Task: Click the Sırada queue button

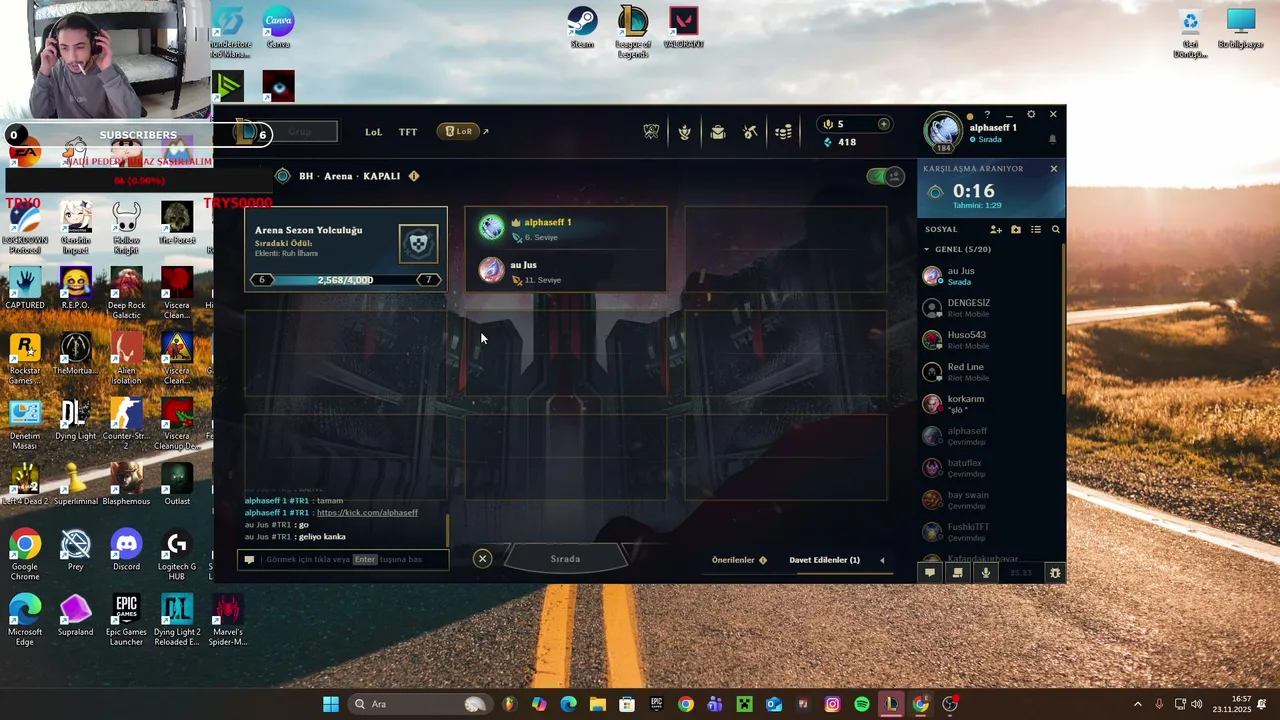Action: (x=565, y=559)
